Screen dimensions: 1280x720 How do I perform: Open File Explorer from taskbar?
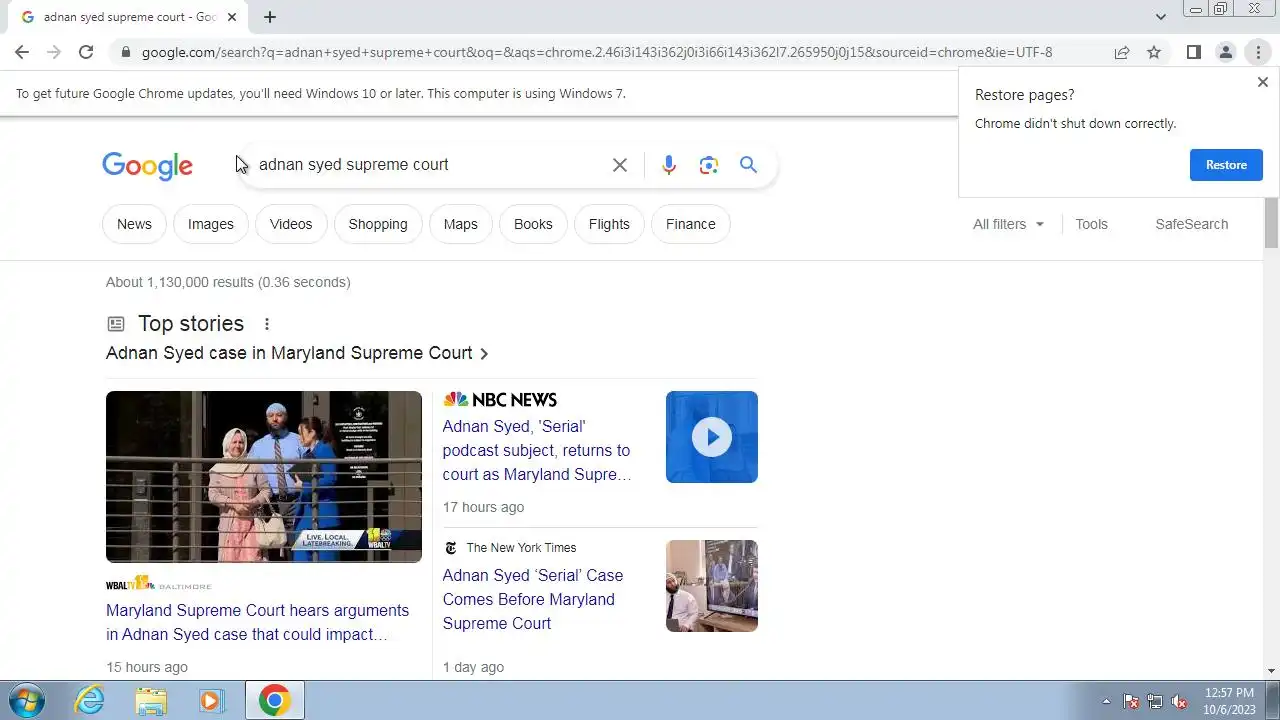151,700
